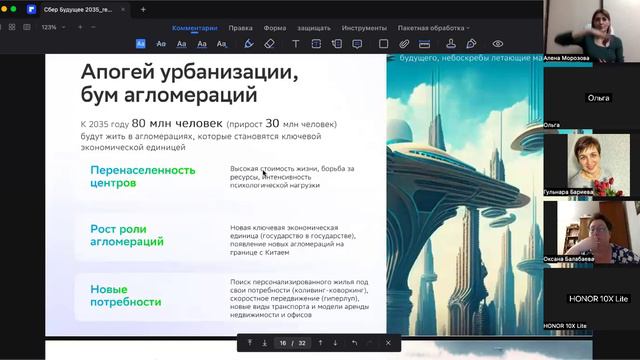Open the 123% zoom level dropdown
This screenshot has width=640, height=360.
[53, 27]
